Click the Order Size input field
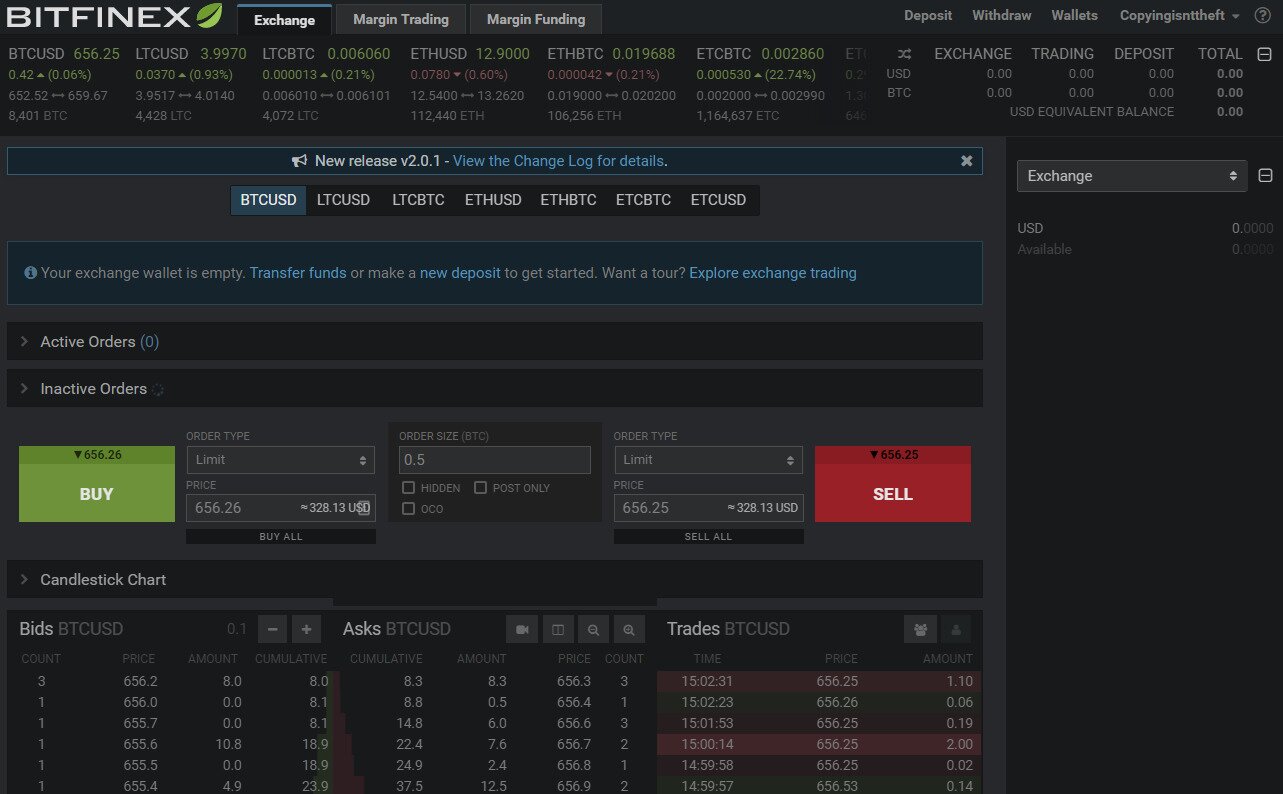Viewport: 1283px width, 794px height. pyautogui.click(x=495, y=460)
